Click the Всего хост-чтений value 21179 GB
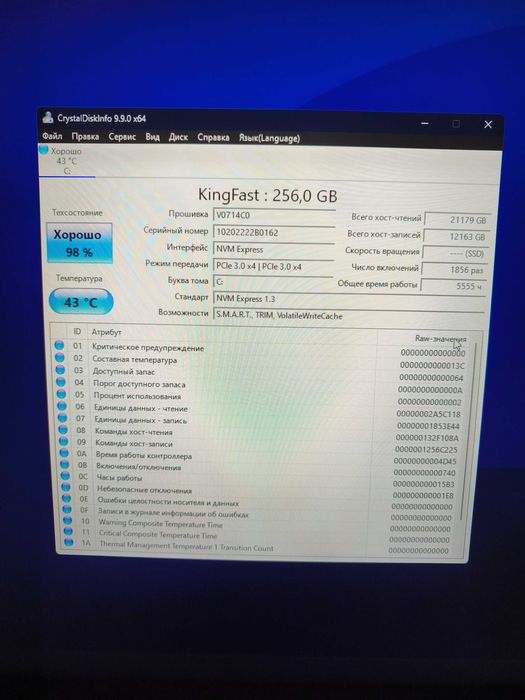This screenshot has width=525, height=700. pyautogui.click(x=457, y=220)
